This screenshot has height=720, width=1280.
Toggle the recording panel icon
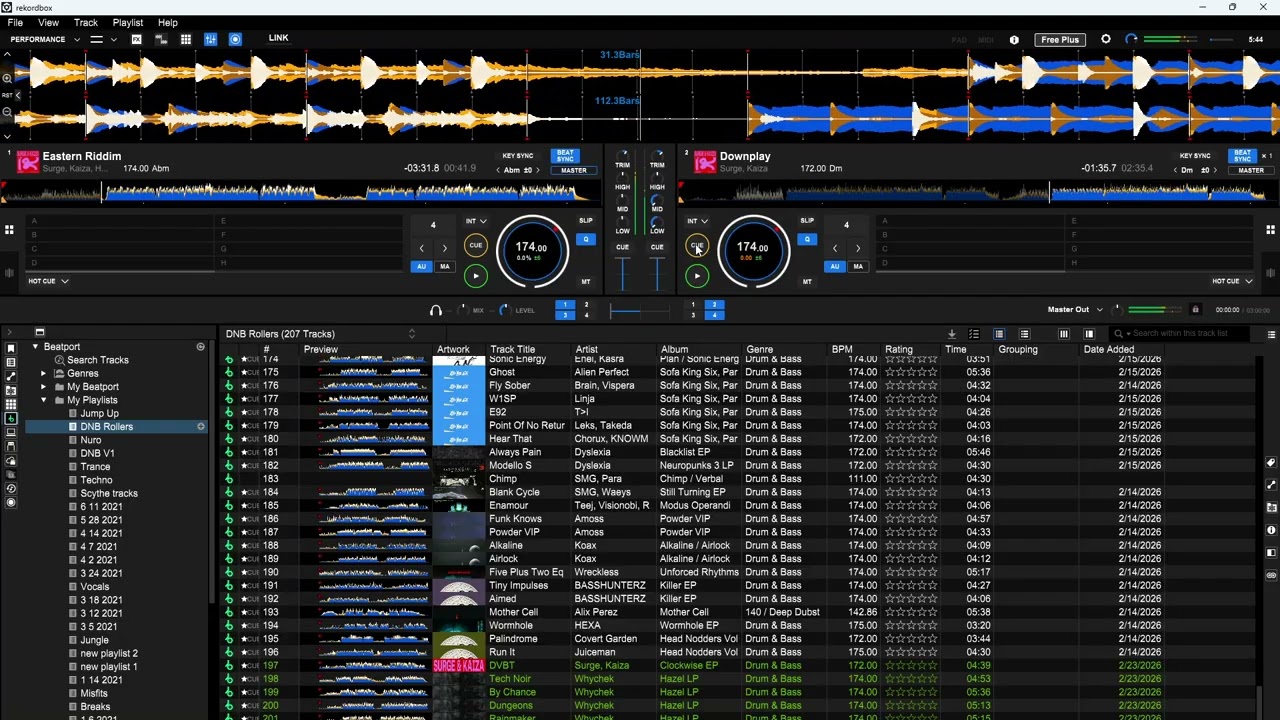point(235,39)
